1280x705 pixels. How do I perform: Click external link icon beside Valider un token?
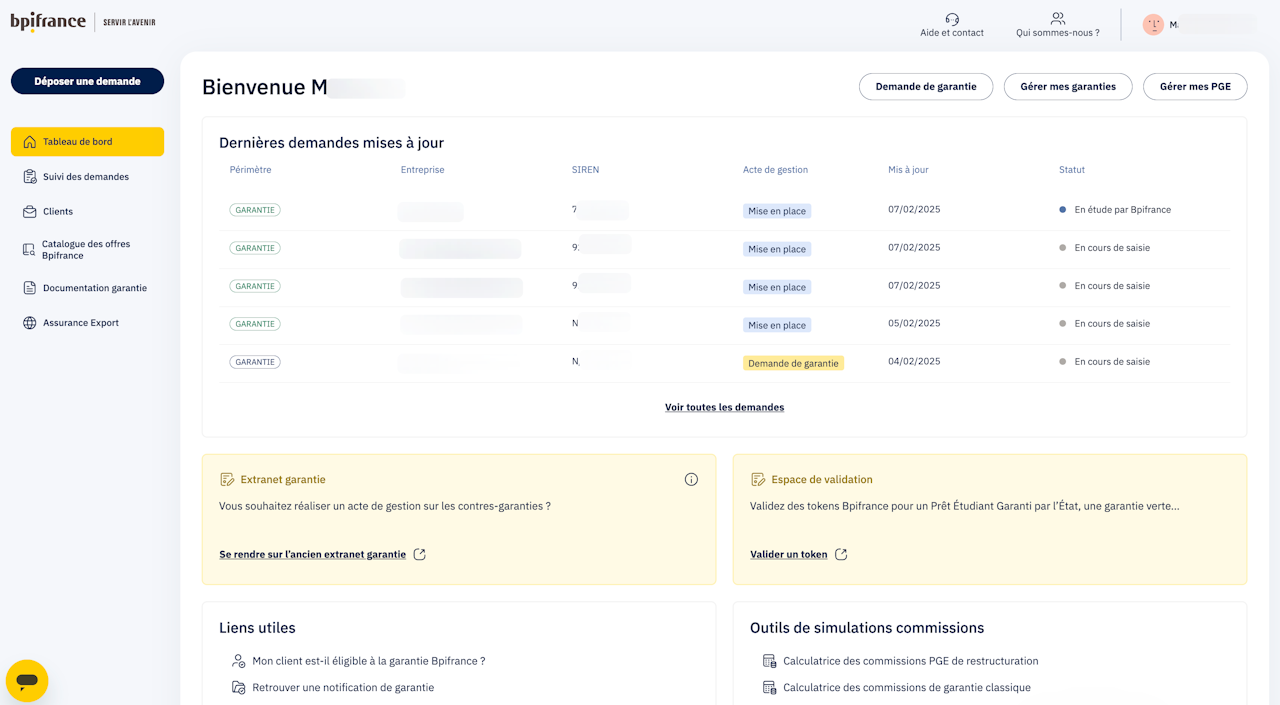841,555
